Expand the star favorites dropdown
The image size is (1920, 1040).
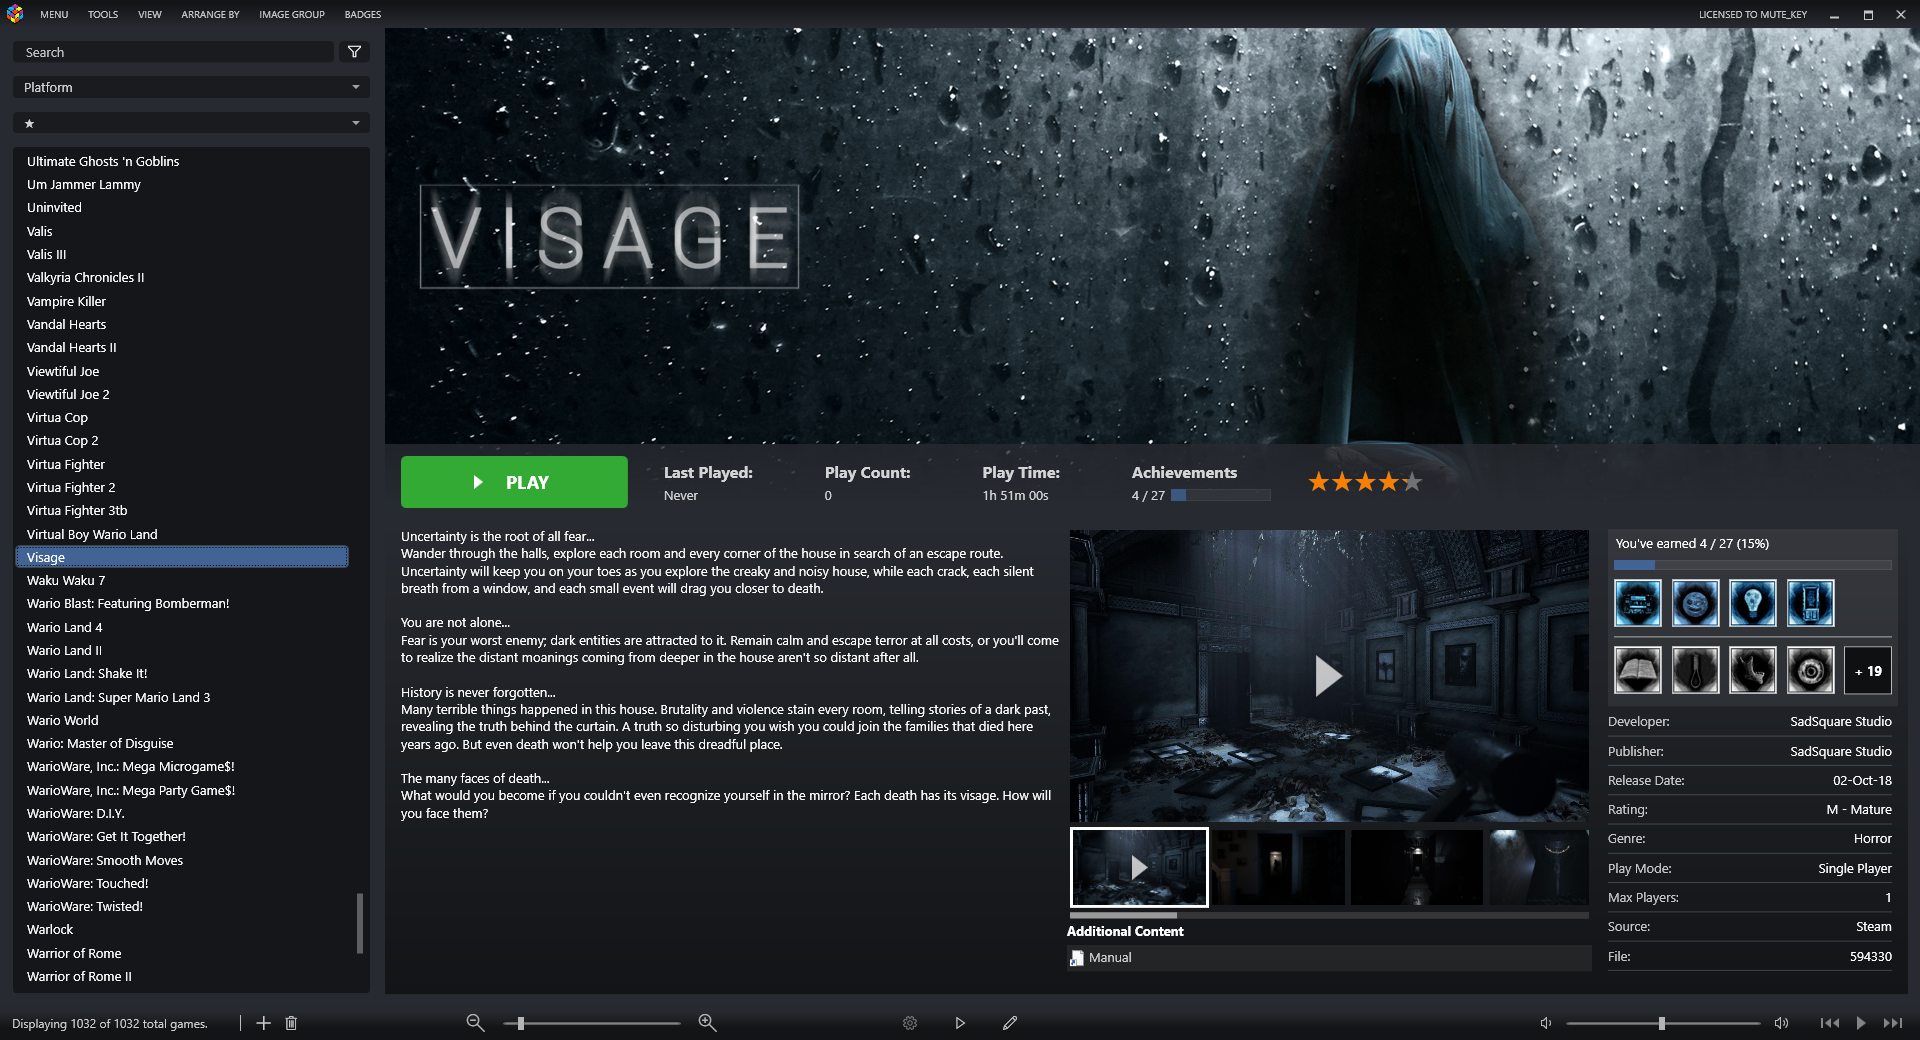click(191, 123)
